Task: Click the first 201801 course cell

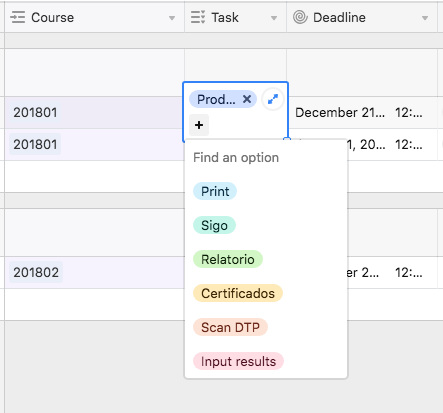Action: [94, 113]
